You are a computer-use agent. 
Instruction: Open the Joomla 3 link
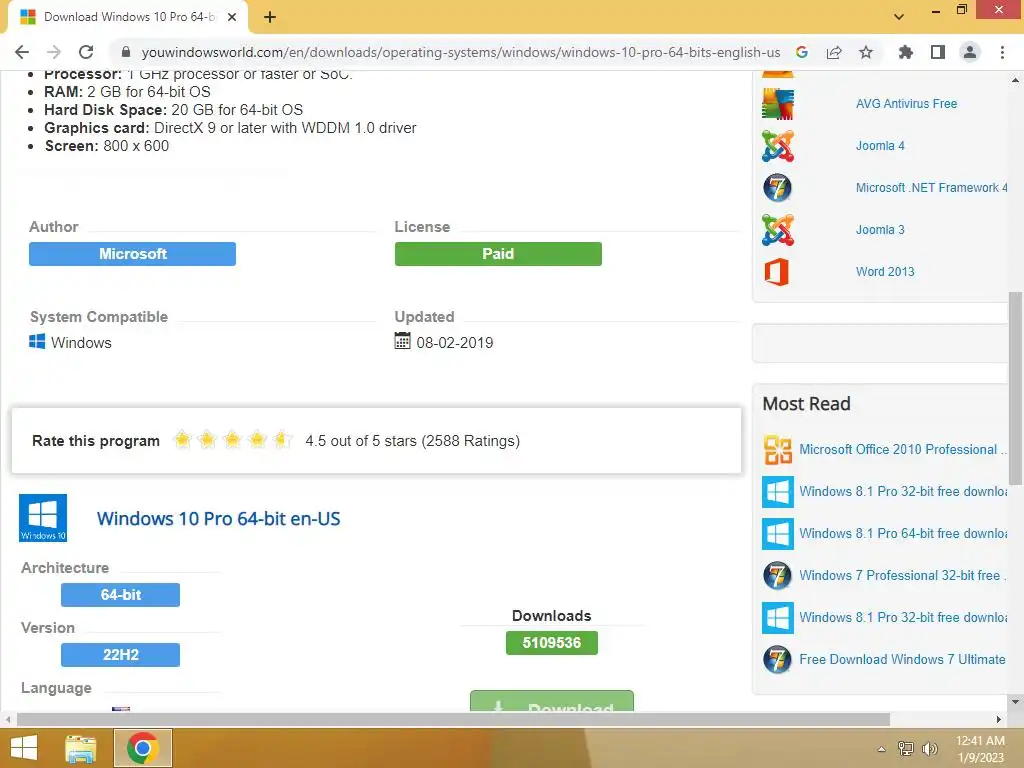point(880,230)
